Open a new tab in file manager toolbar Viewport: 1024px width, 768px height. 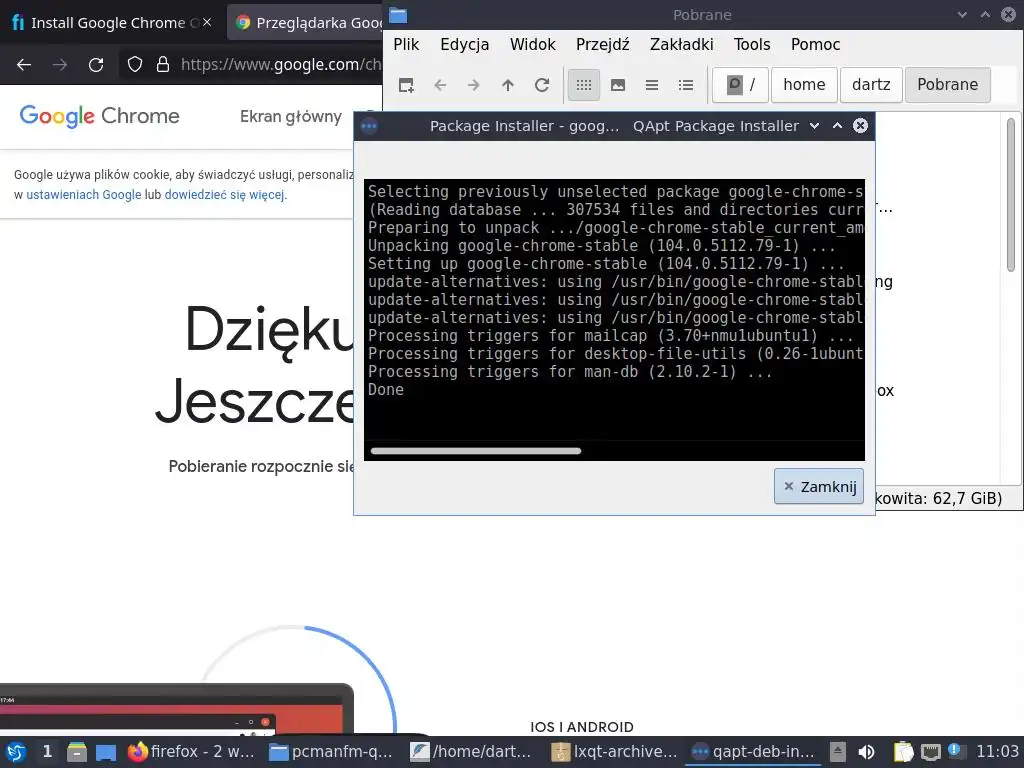[406, 85]
